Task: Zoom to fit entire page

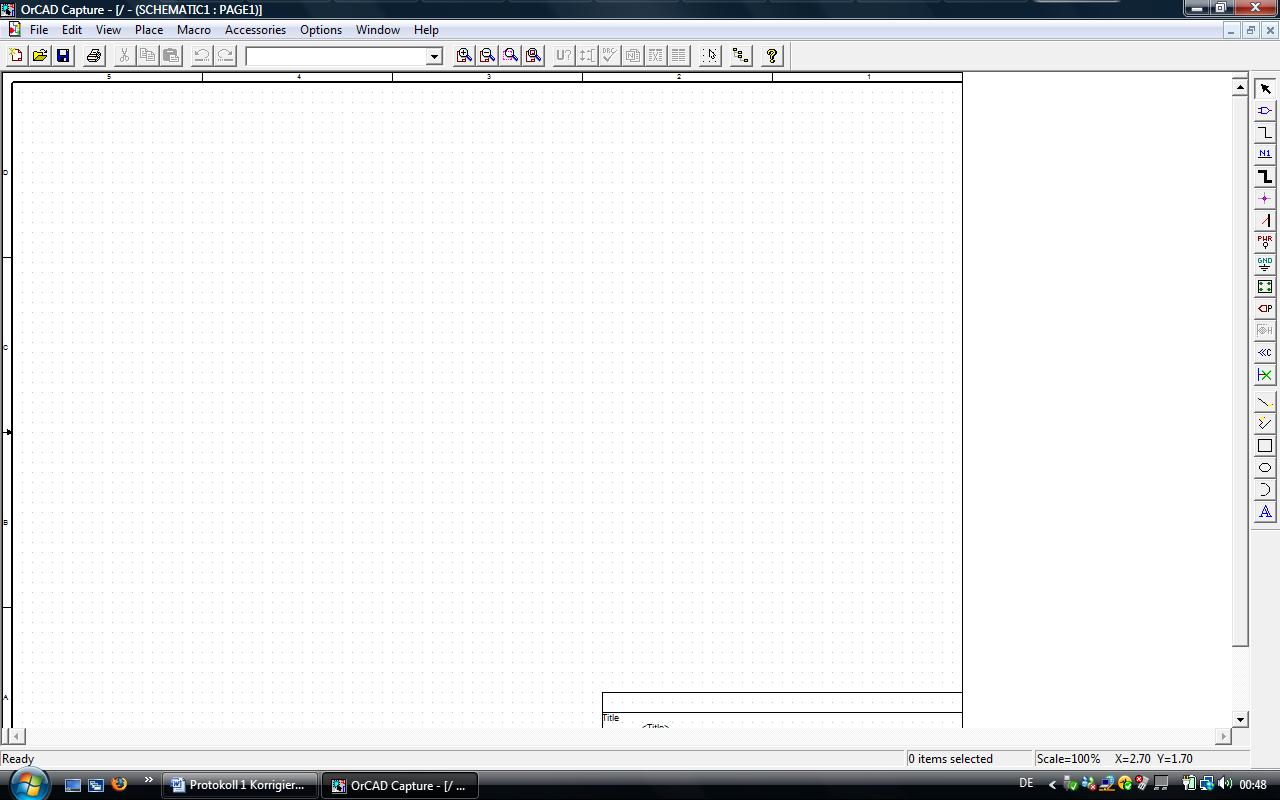Action: 533,56
